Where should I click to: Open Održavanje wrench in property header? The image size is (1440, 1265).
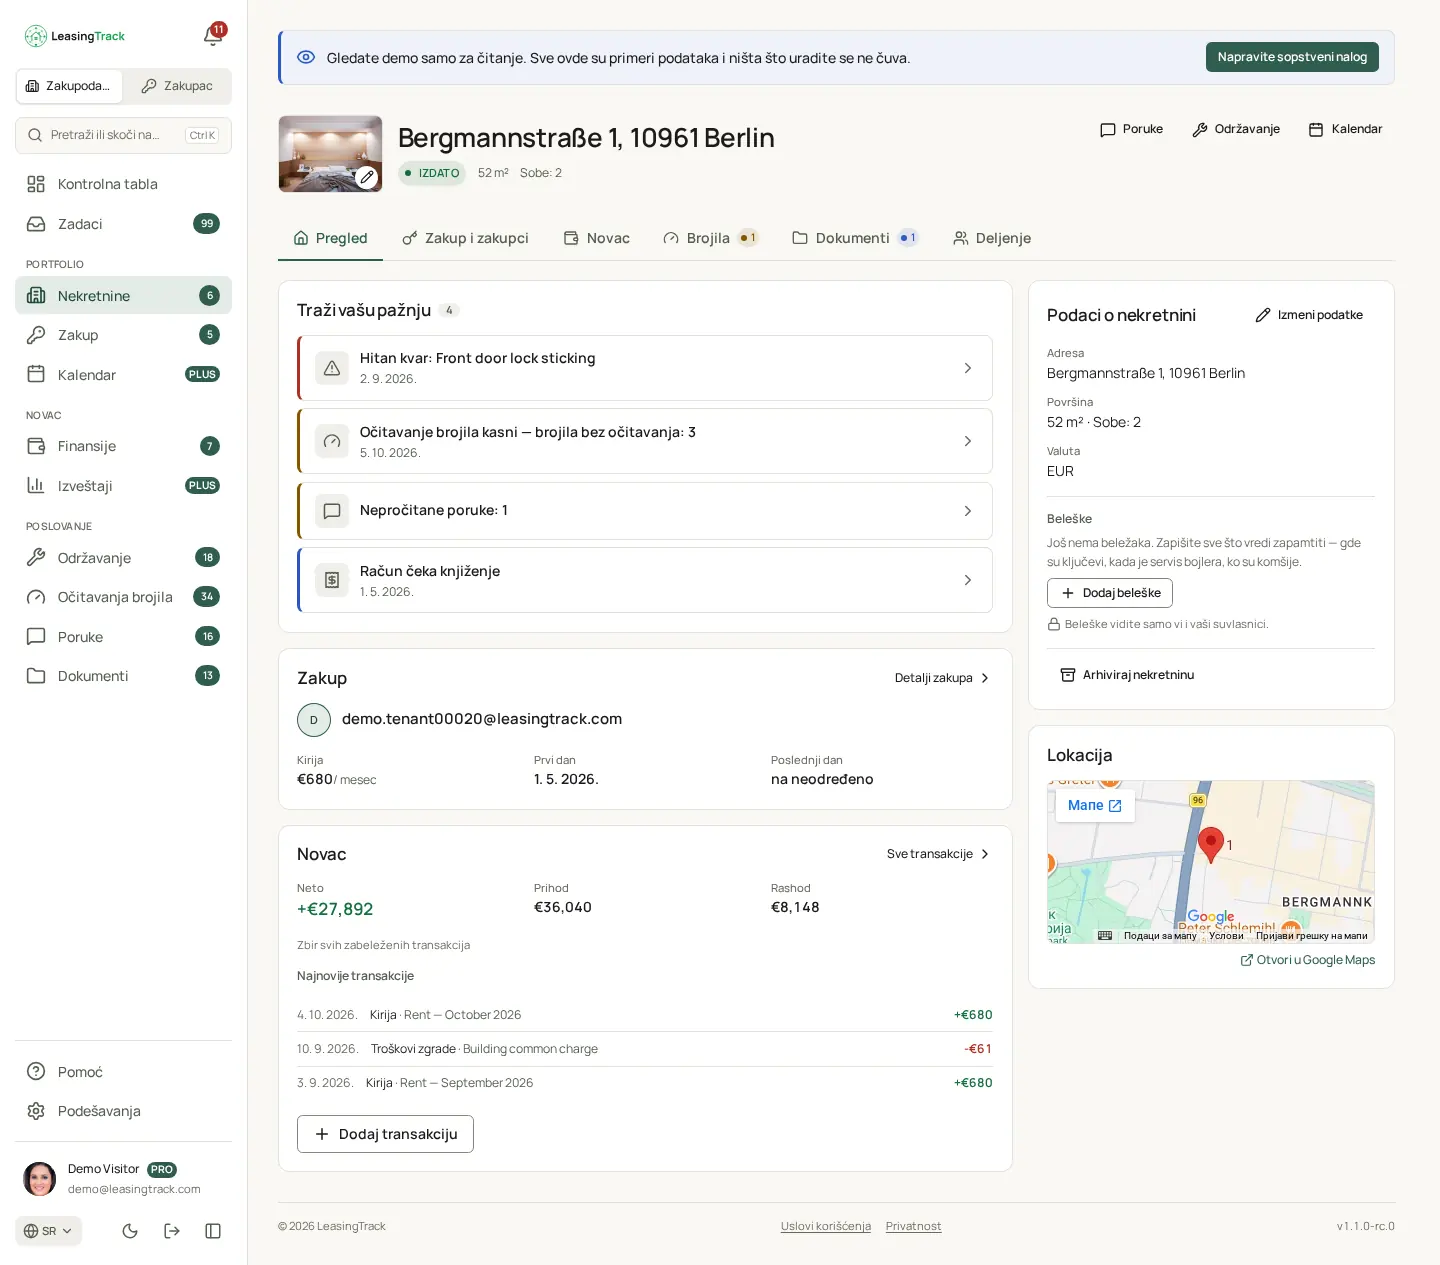click(x=1236, y=129)
